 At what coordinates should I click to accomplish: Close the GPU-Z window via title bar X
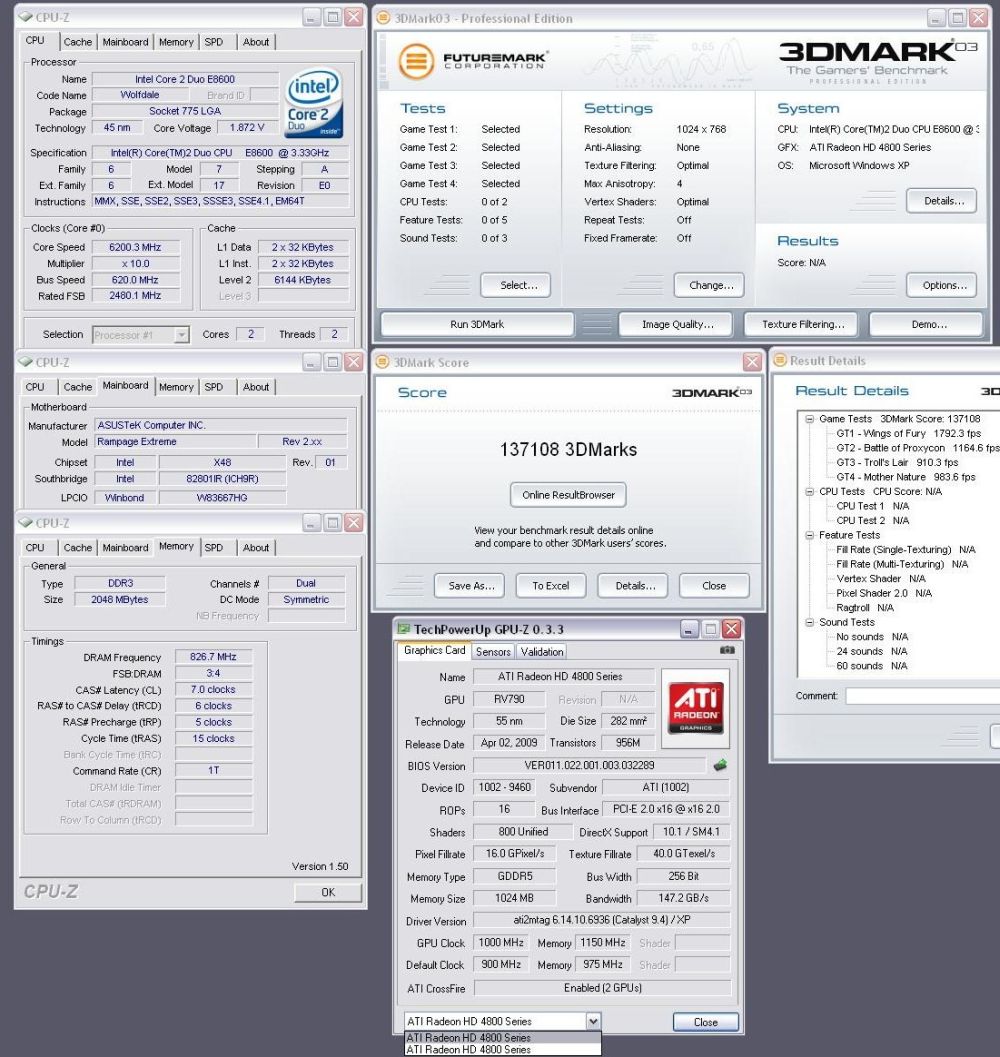coord(732,629)
